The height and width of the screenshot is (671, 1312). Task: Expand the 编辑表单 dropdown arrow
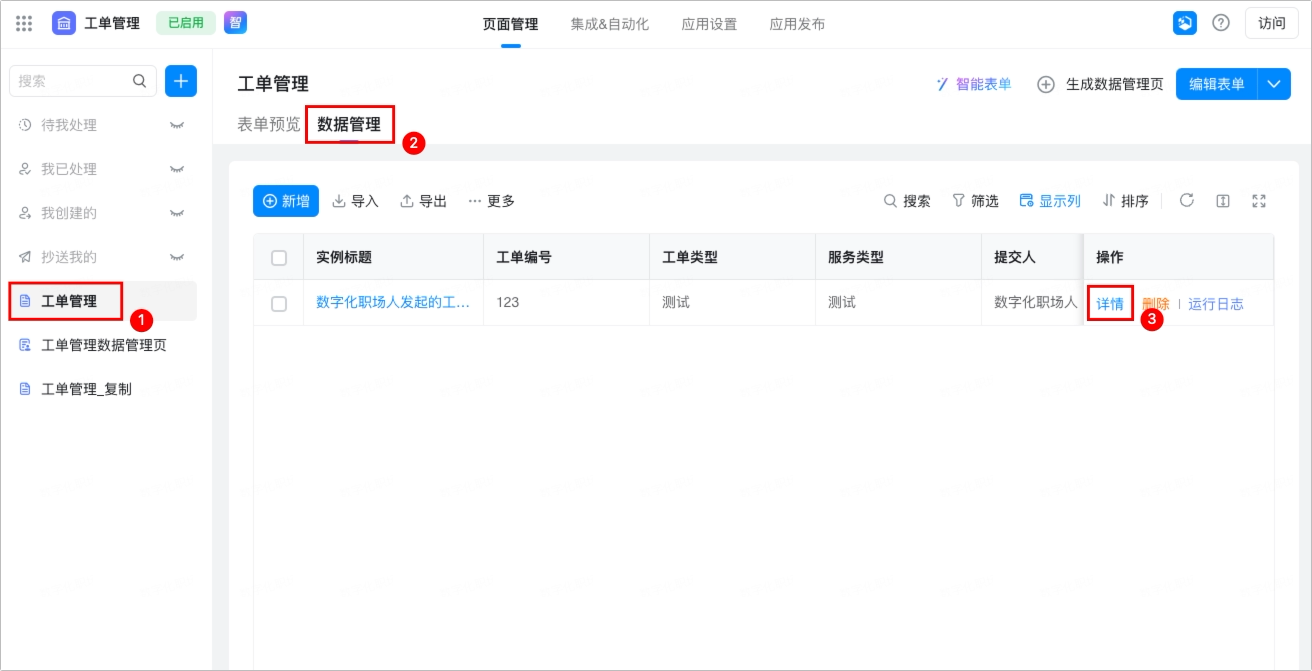coord(1274,84)
